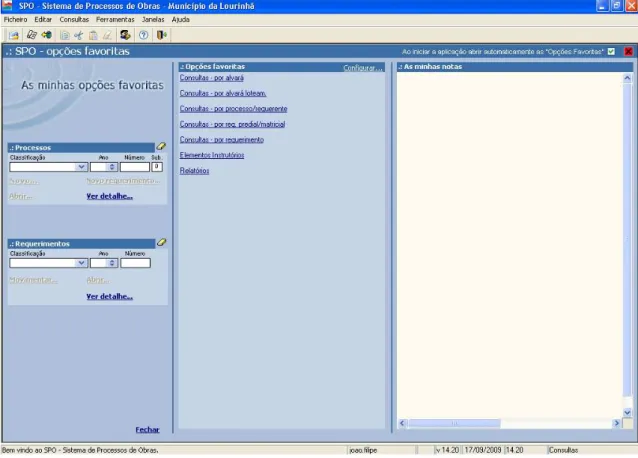The width and height of the screenshot is (638, 458).
Task: Click the Requerimentos Ano spinner arrows
Action: coord(112,263)
